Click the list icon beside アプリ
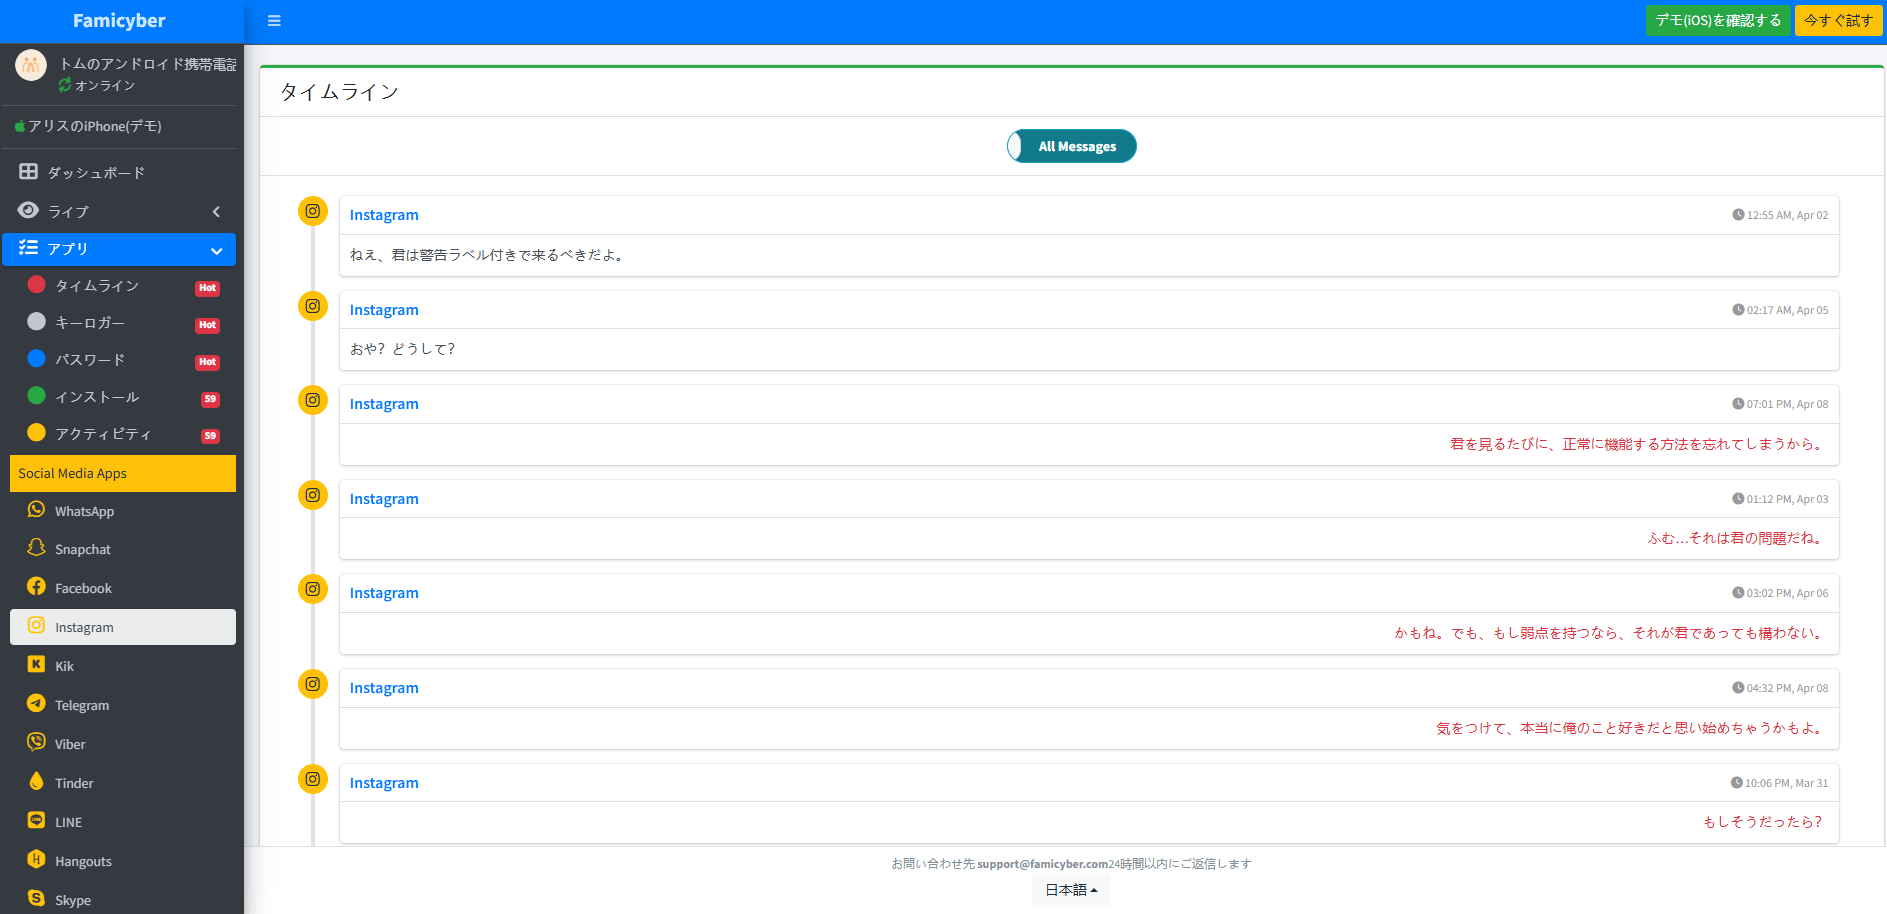 click(28, 248)
